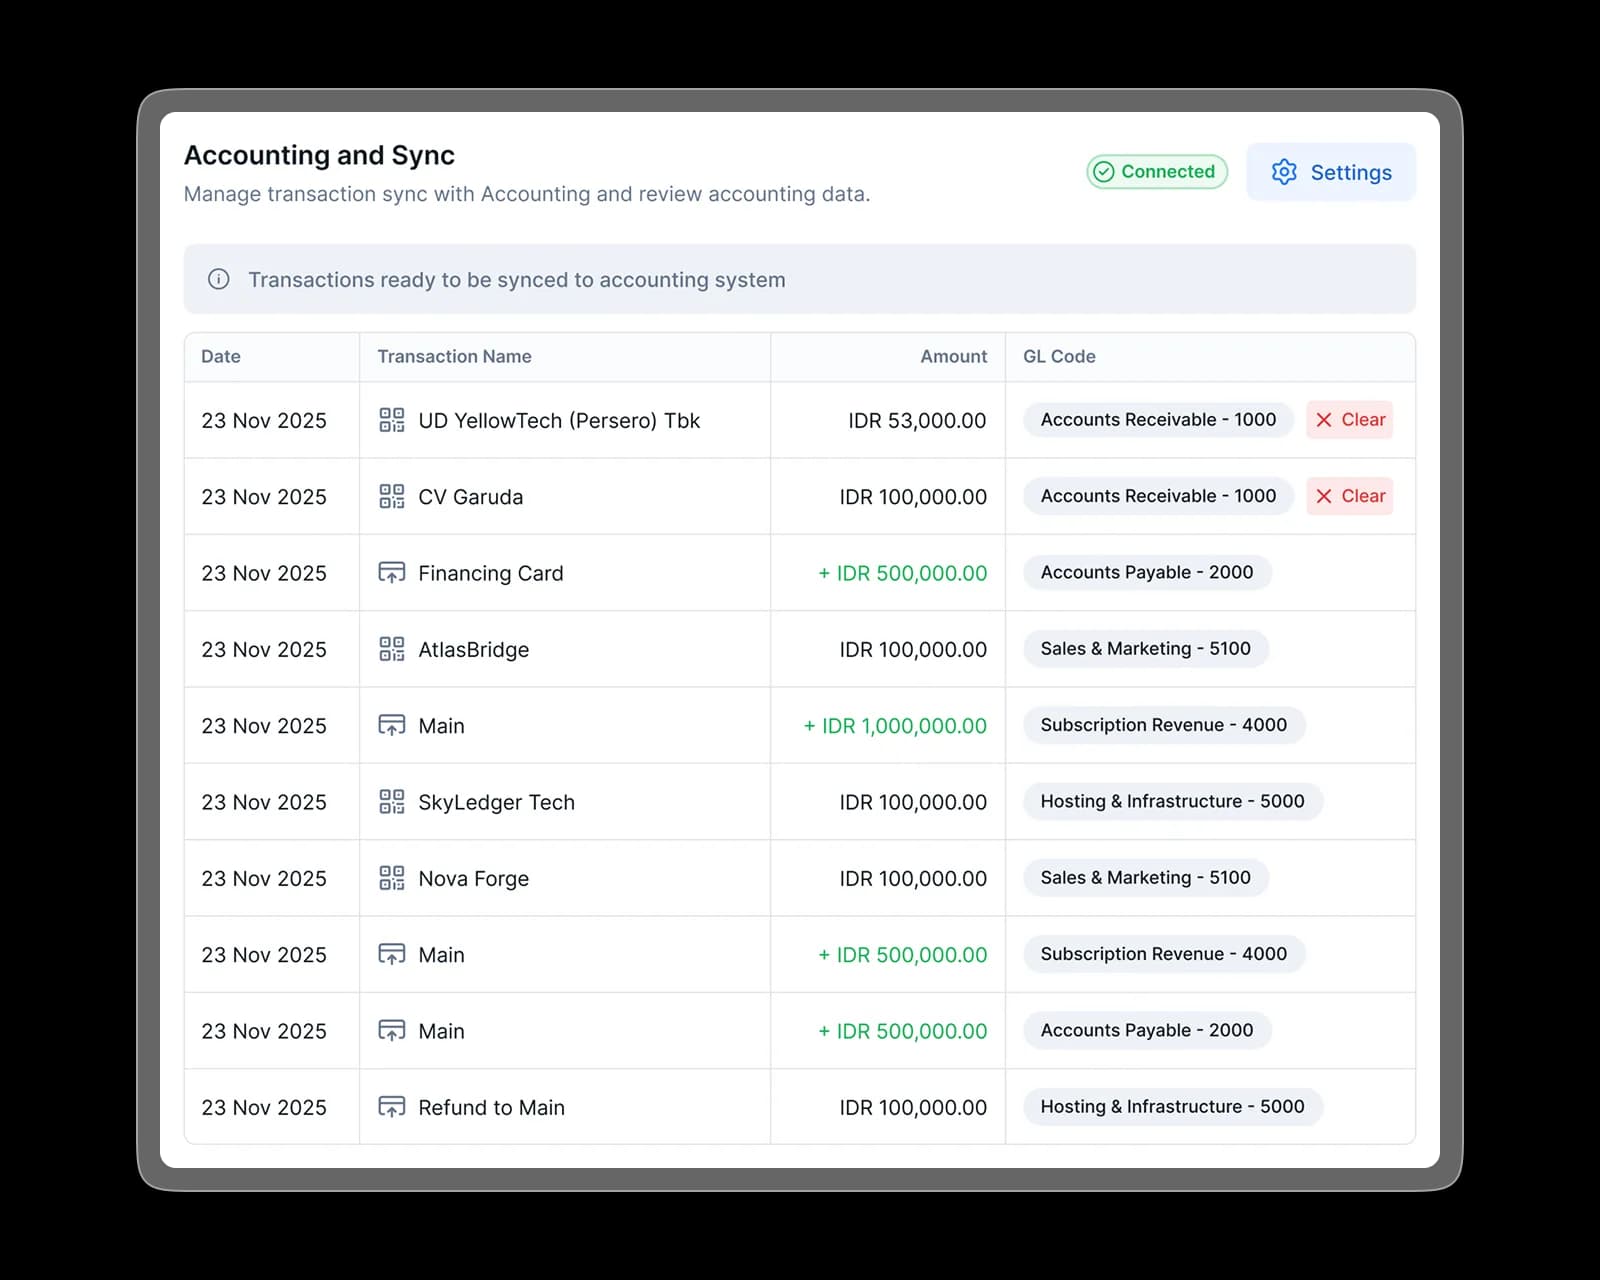
Task: Open Settings via the gear icon
Action: tap(1284, 172)
